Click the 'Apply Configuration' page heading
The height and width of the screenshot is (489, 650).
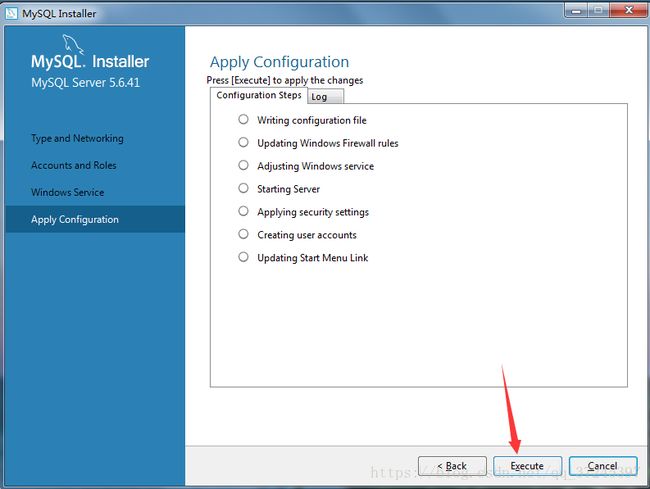279,62
